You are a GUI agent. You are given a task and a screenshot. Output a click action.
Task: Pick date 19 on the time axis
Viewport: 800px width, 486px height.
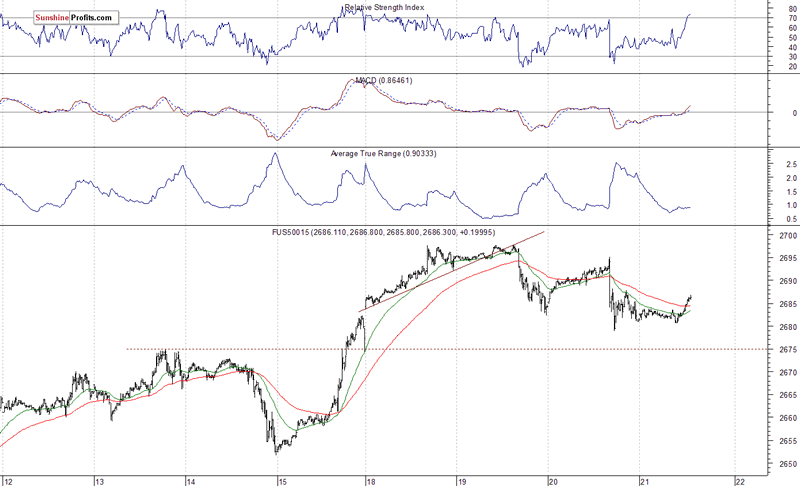click(x=462, y=479)
